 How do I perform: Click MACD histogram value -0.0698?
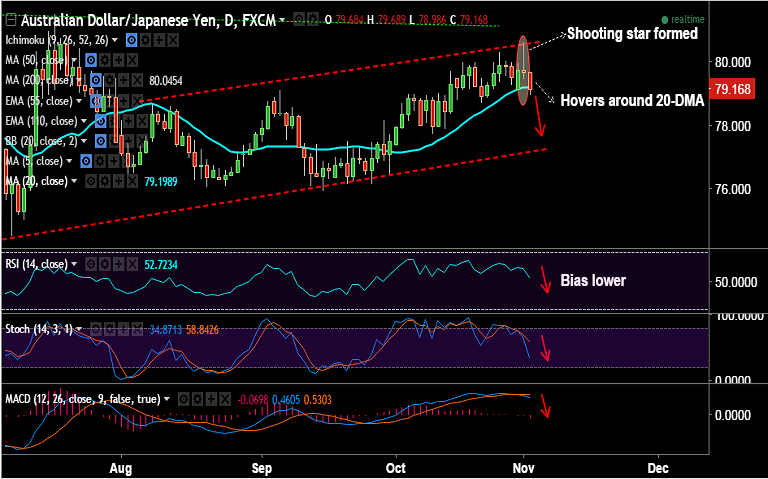point(253,400)
